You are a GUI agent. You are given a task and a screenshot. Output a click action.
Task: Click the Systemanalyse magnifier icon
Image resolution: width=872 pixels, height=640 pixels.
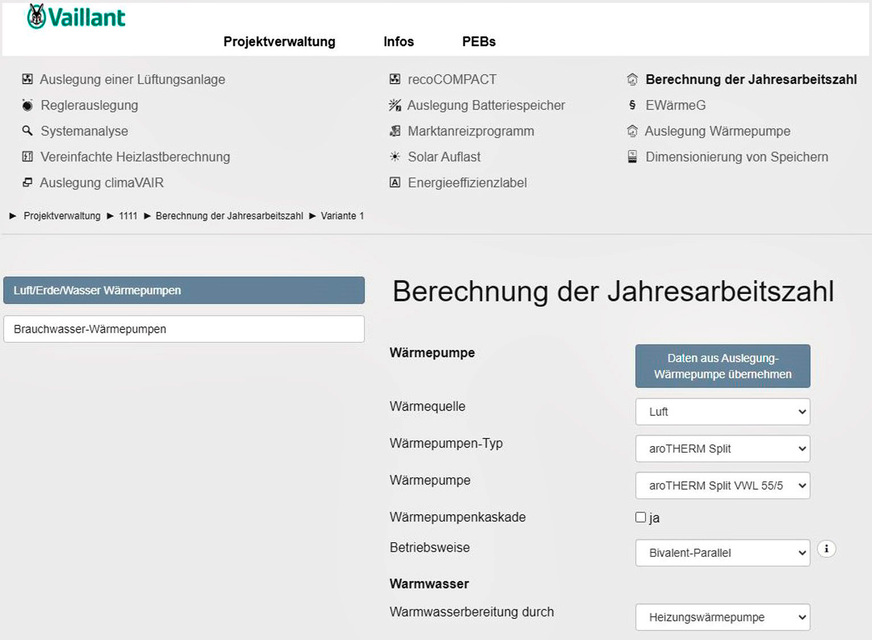[x=27, y=131]
